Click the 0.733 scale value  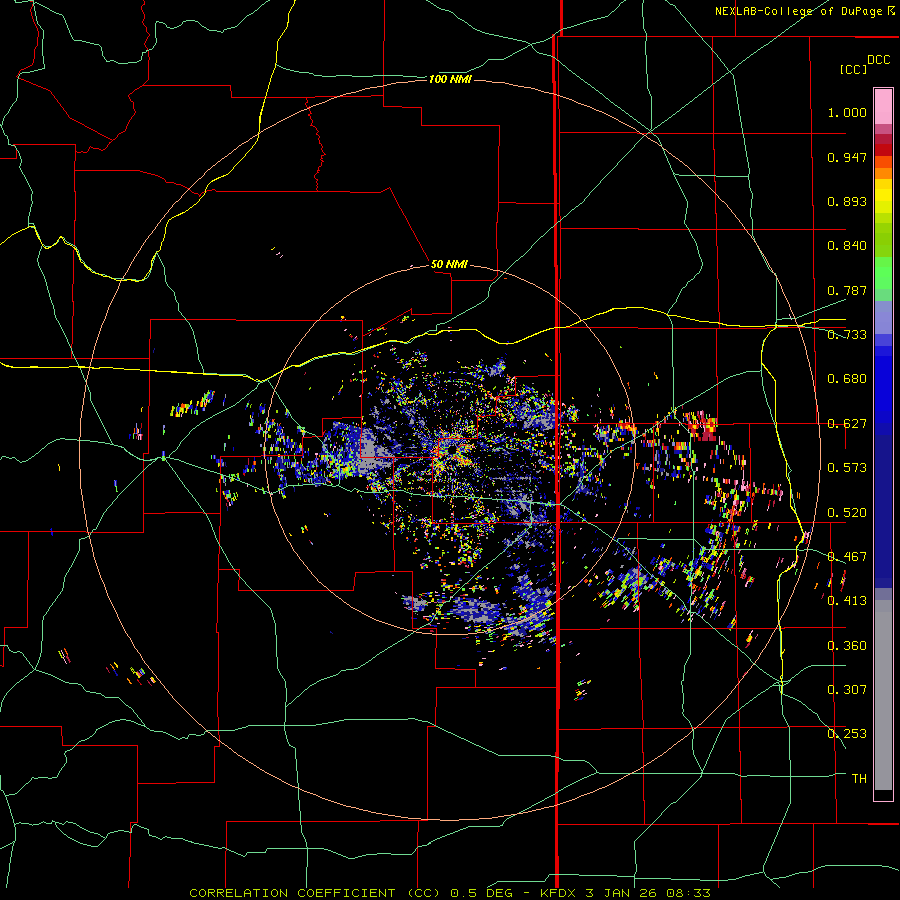point(847,335)
